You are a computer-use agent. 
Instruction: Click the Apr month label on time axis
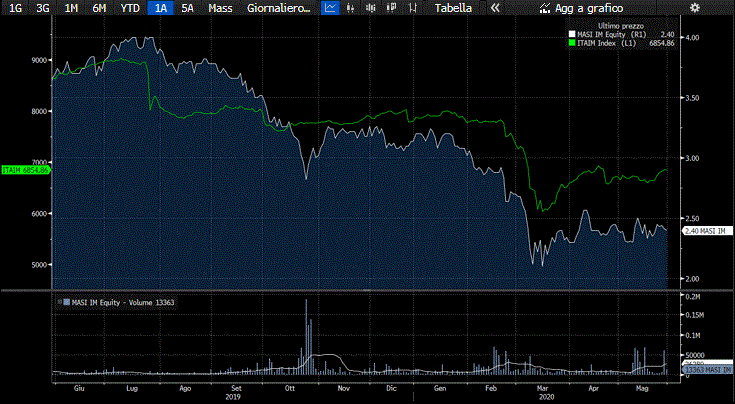pos(593,389)
